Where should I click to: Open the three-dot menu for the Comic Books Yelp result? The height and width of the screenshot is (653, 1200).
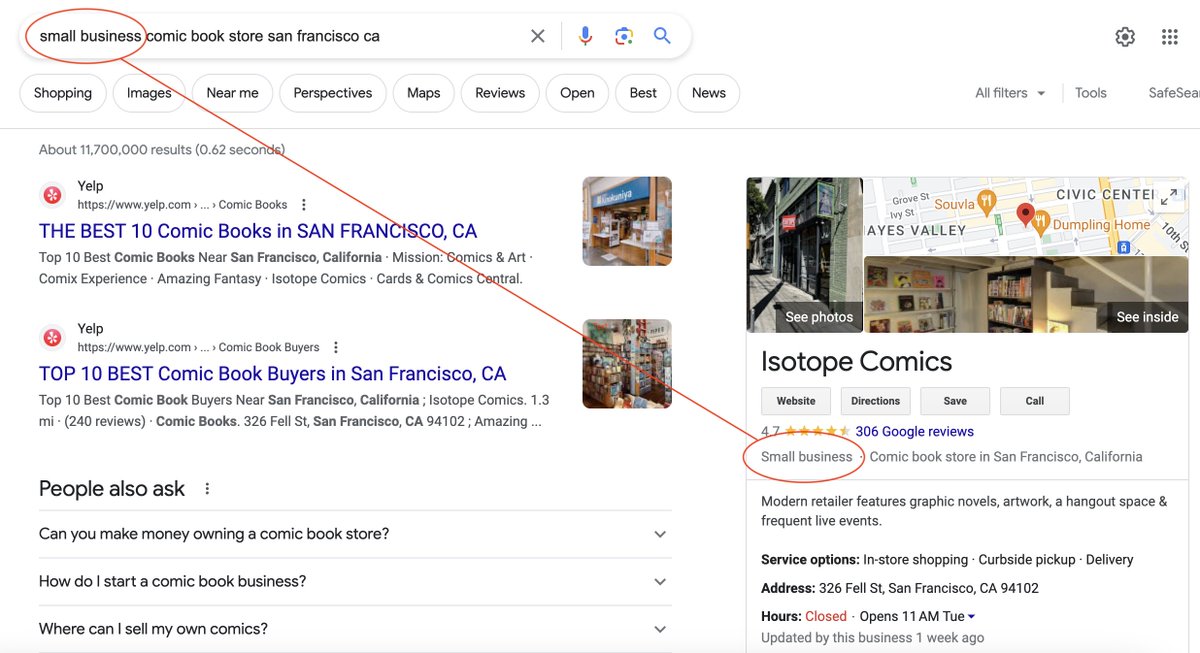[x=304, y=205]
